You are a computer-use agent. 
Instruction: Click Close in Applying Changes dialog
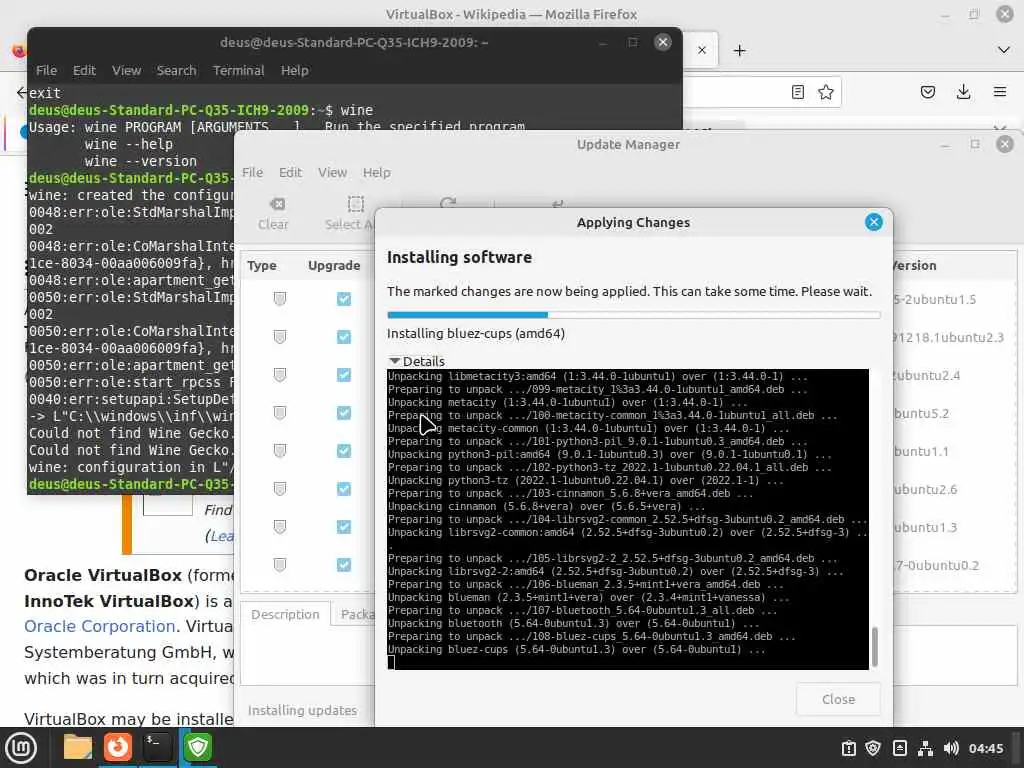(x=838, y=699)
